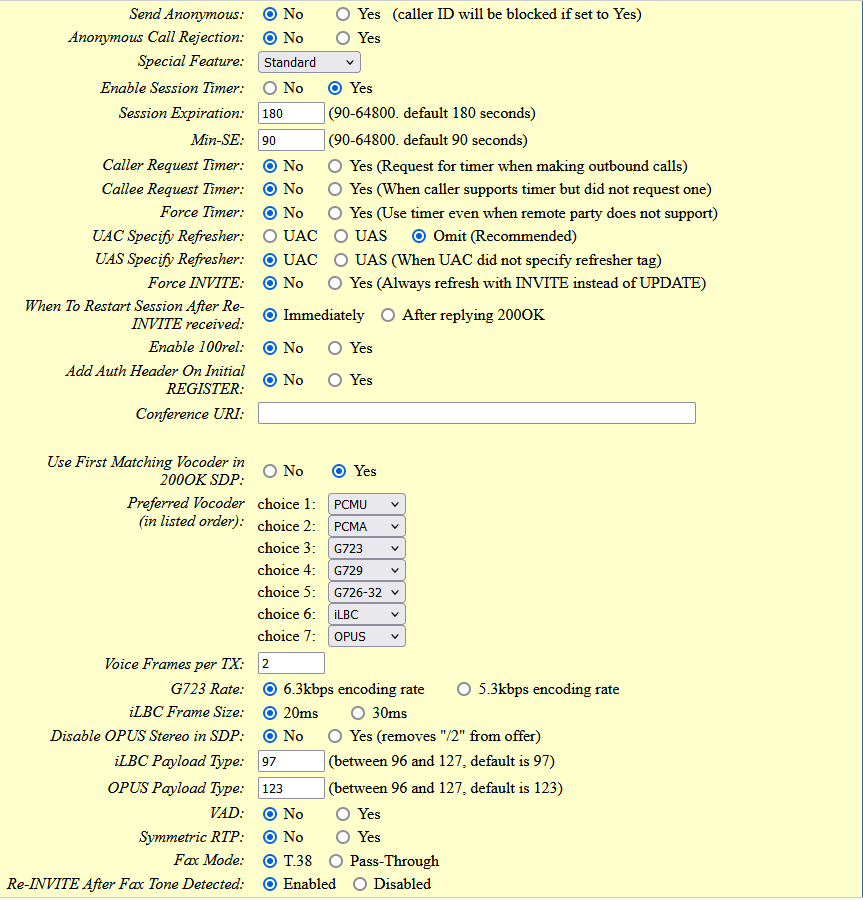The width and height of the screenshot is (863, 900).
Task: Click the Session Expiration input field
Action: tap(291, 113)
